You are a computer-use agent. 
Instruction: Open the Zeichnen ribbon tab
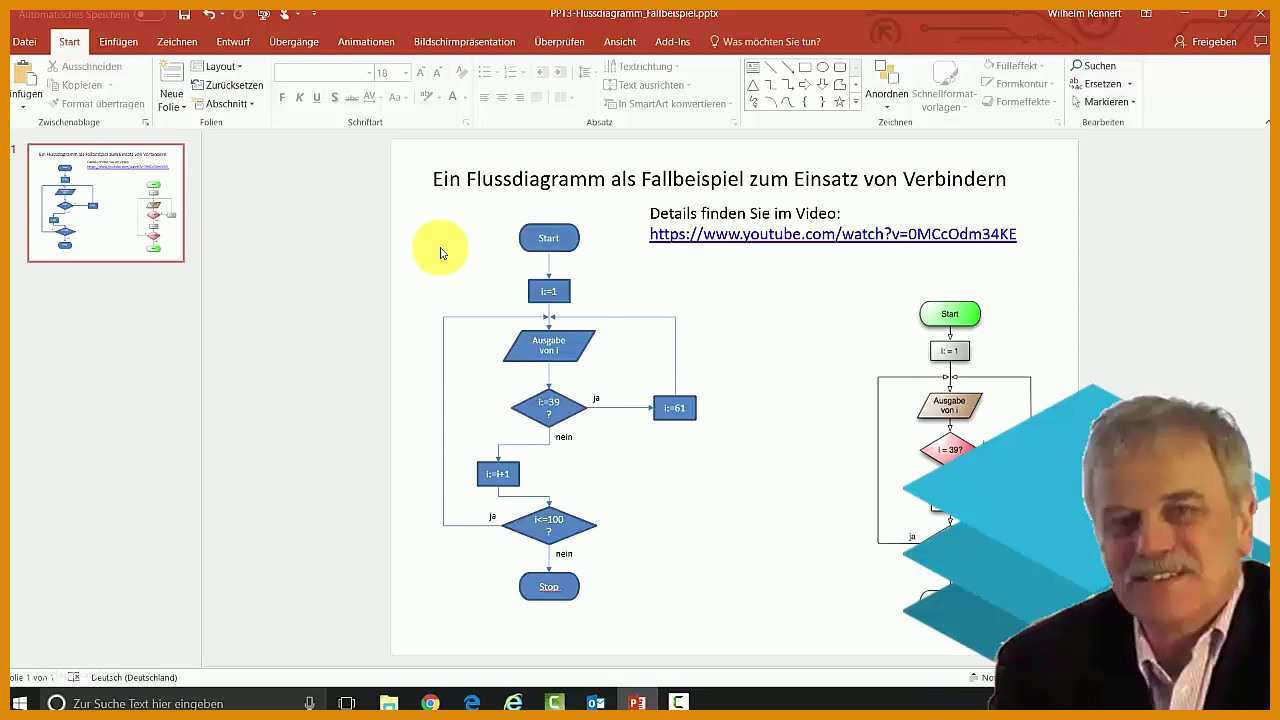click(x=177, y=42)
